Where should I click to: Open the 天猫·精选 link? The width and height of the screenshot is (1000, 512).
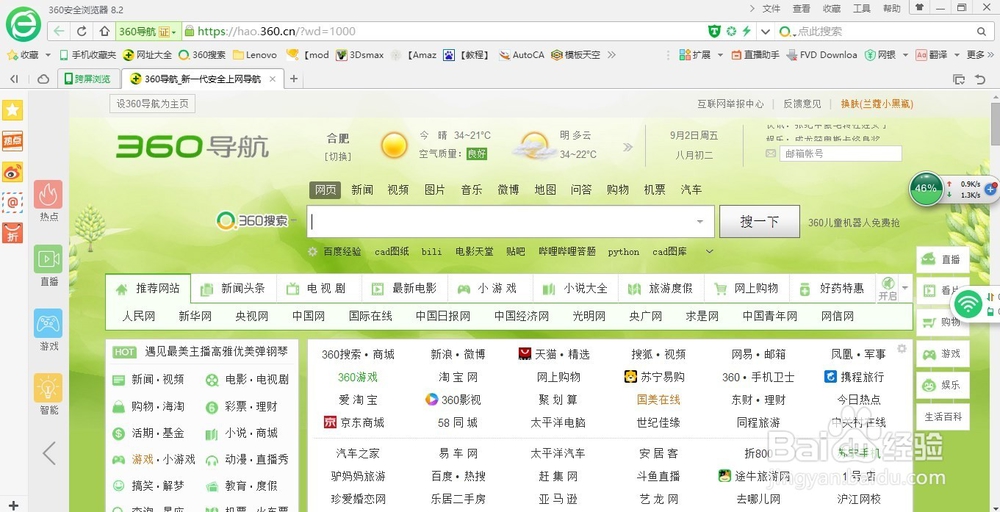point(554,355)
